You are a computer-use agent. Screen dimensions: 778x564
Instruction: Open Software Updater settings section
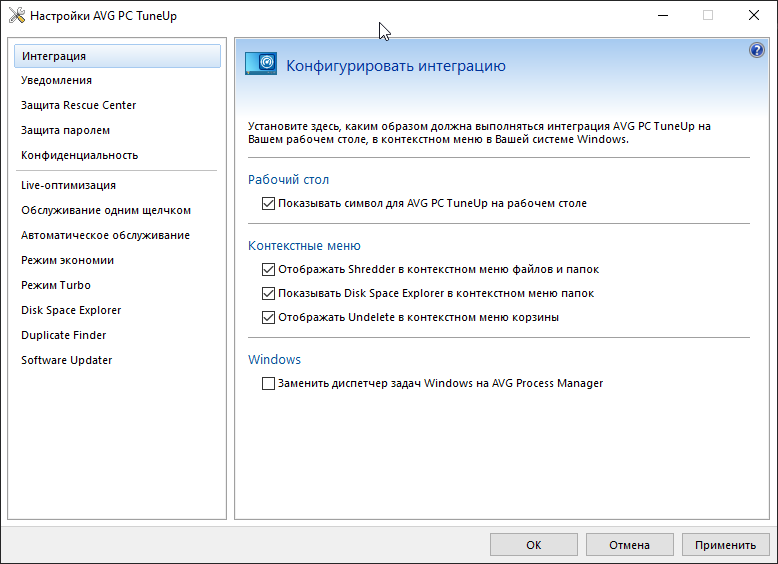[x=66, y=360]
